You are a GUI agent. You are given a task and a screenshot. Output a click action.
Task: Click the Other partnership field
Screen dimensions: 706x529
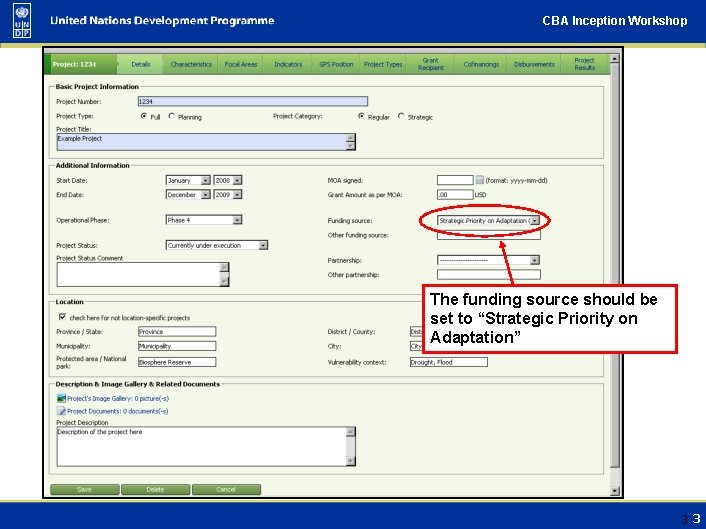(489, 275)
